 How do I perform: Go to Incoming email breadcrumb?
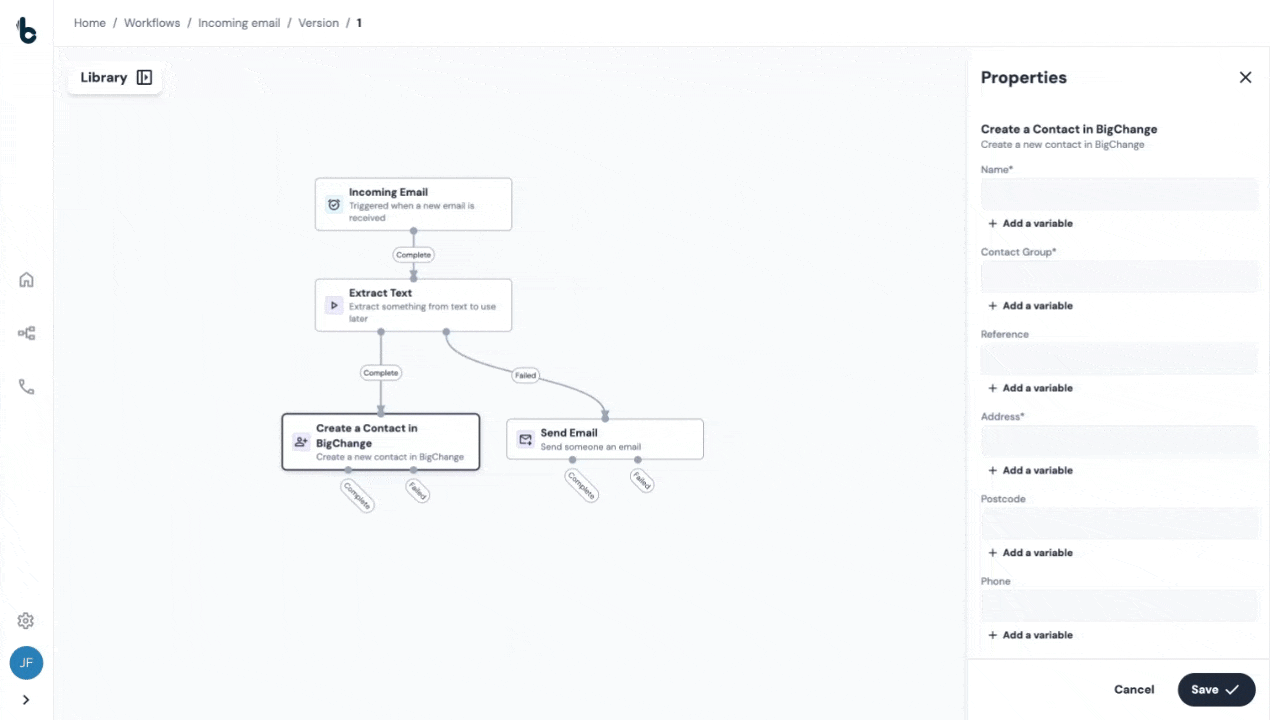click(239, 23)
